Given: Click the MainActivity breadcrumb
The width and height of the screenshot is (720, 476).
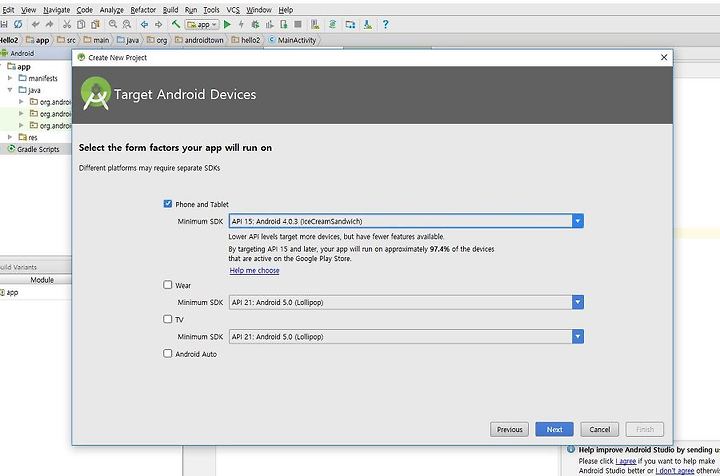Looking at the screenshot, I should click(x=292, y=40).
